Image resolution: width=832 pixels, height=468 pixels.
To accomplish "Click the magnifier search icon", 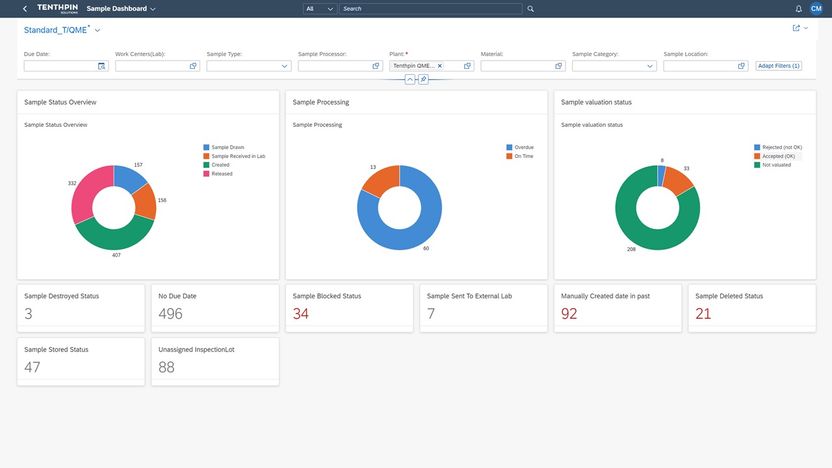I will point(531,8).
